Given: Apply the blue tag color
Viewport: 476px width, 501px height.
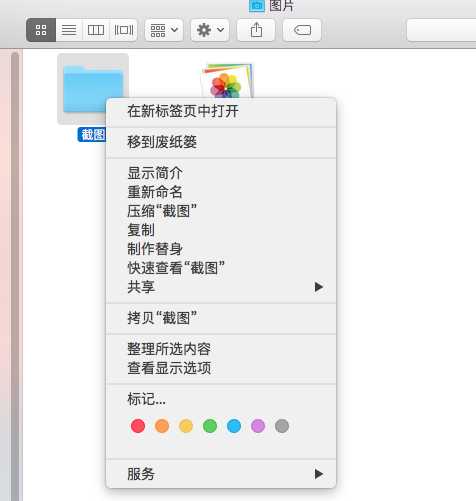Looking at the screenshot, I should coord(234,426).
